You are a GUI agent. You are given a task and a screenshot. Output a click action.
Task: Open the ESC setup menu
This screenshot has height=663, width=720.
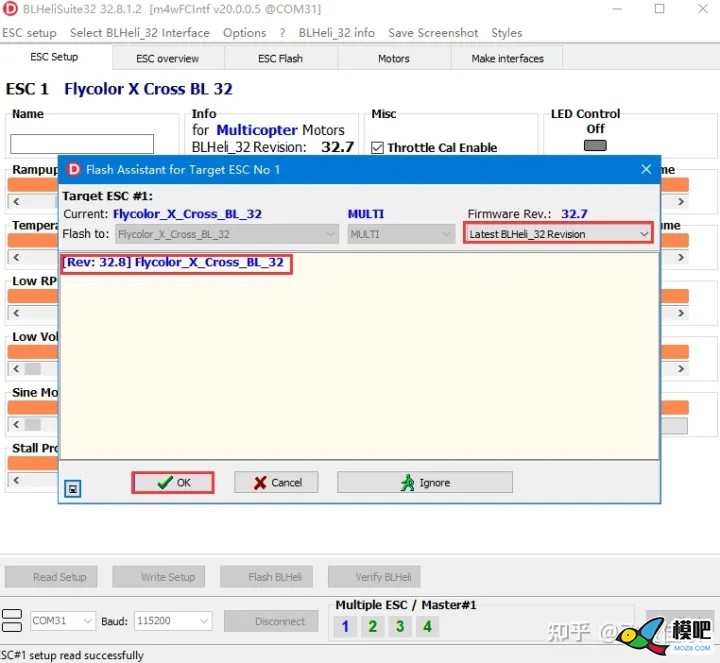(x=29, y=33)
